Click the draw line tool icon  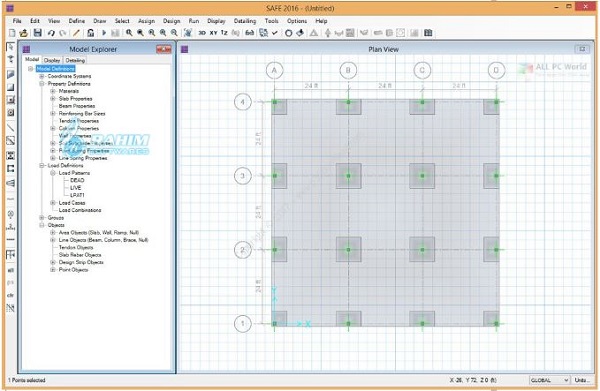pyautogui.click(x=10, y=127)
